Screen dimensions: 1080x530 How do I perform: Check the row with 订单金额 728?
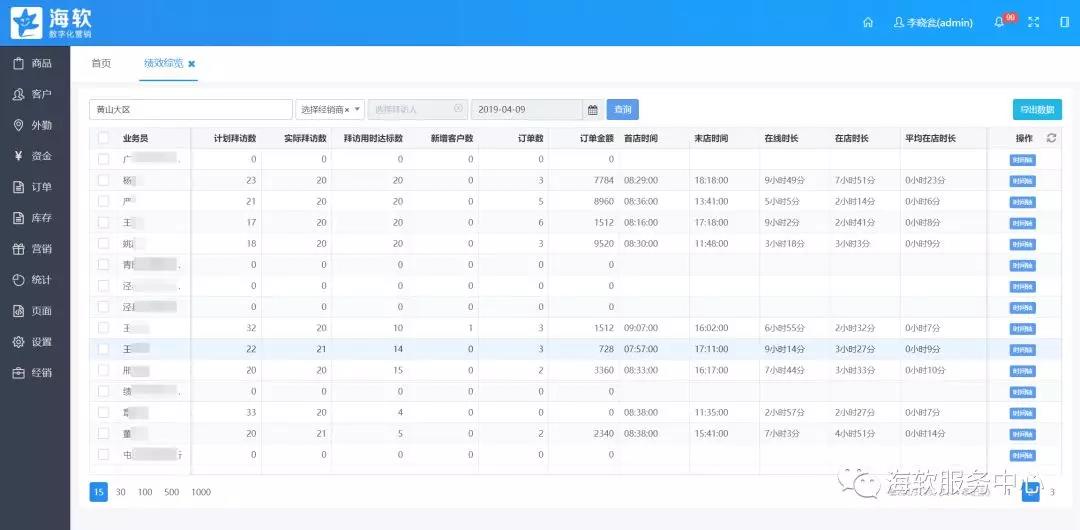103,349
